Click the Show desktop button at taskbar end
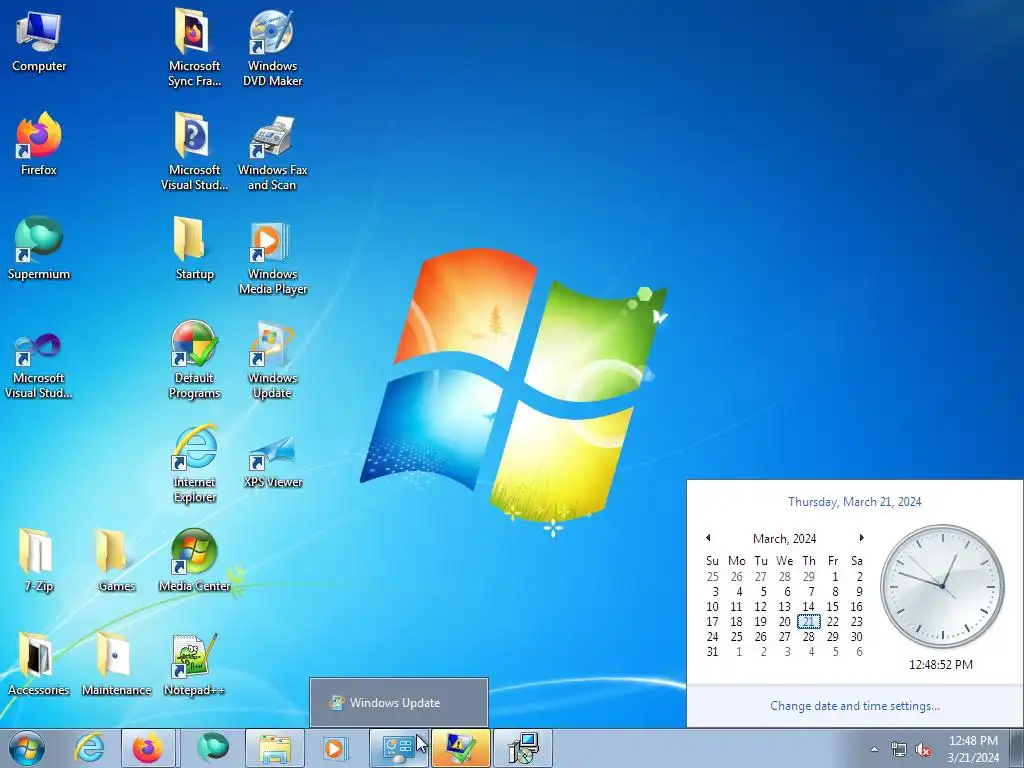The height and width of the screenshot is (768, 1024). (1016, 748)
